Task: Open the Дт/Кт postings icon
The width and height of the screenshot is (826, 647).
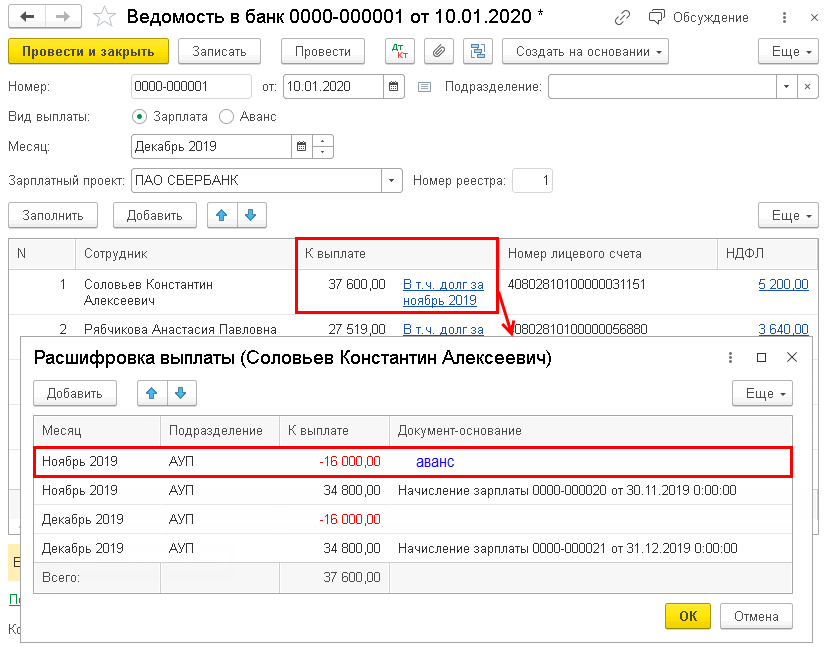Action: [x=399, y=52]
